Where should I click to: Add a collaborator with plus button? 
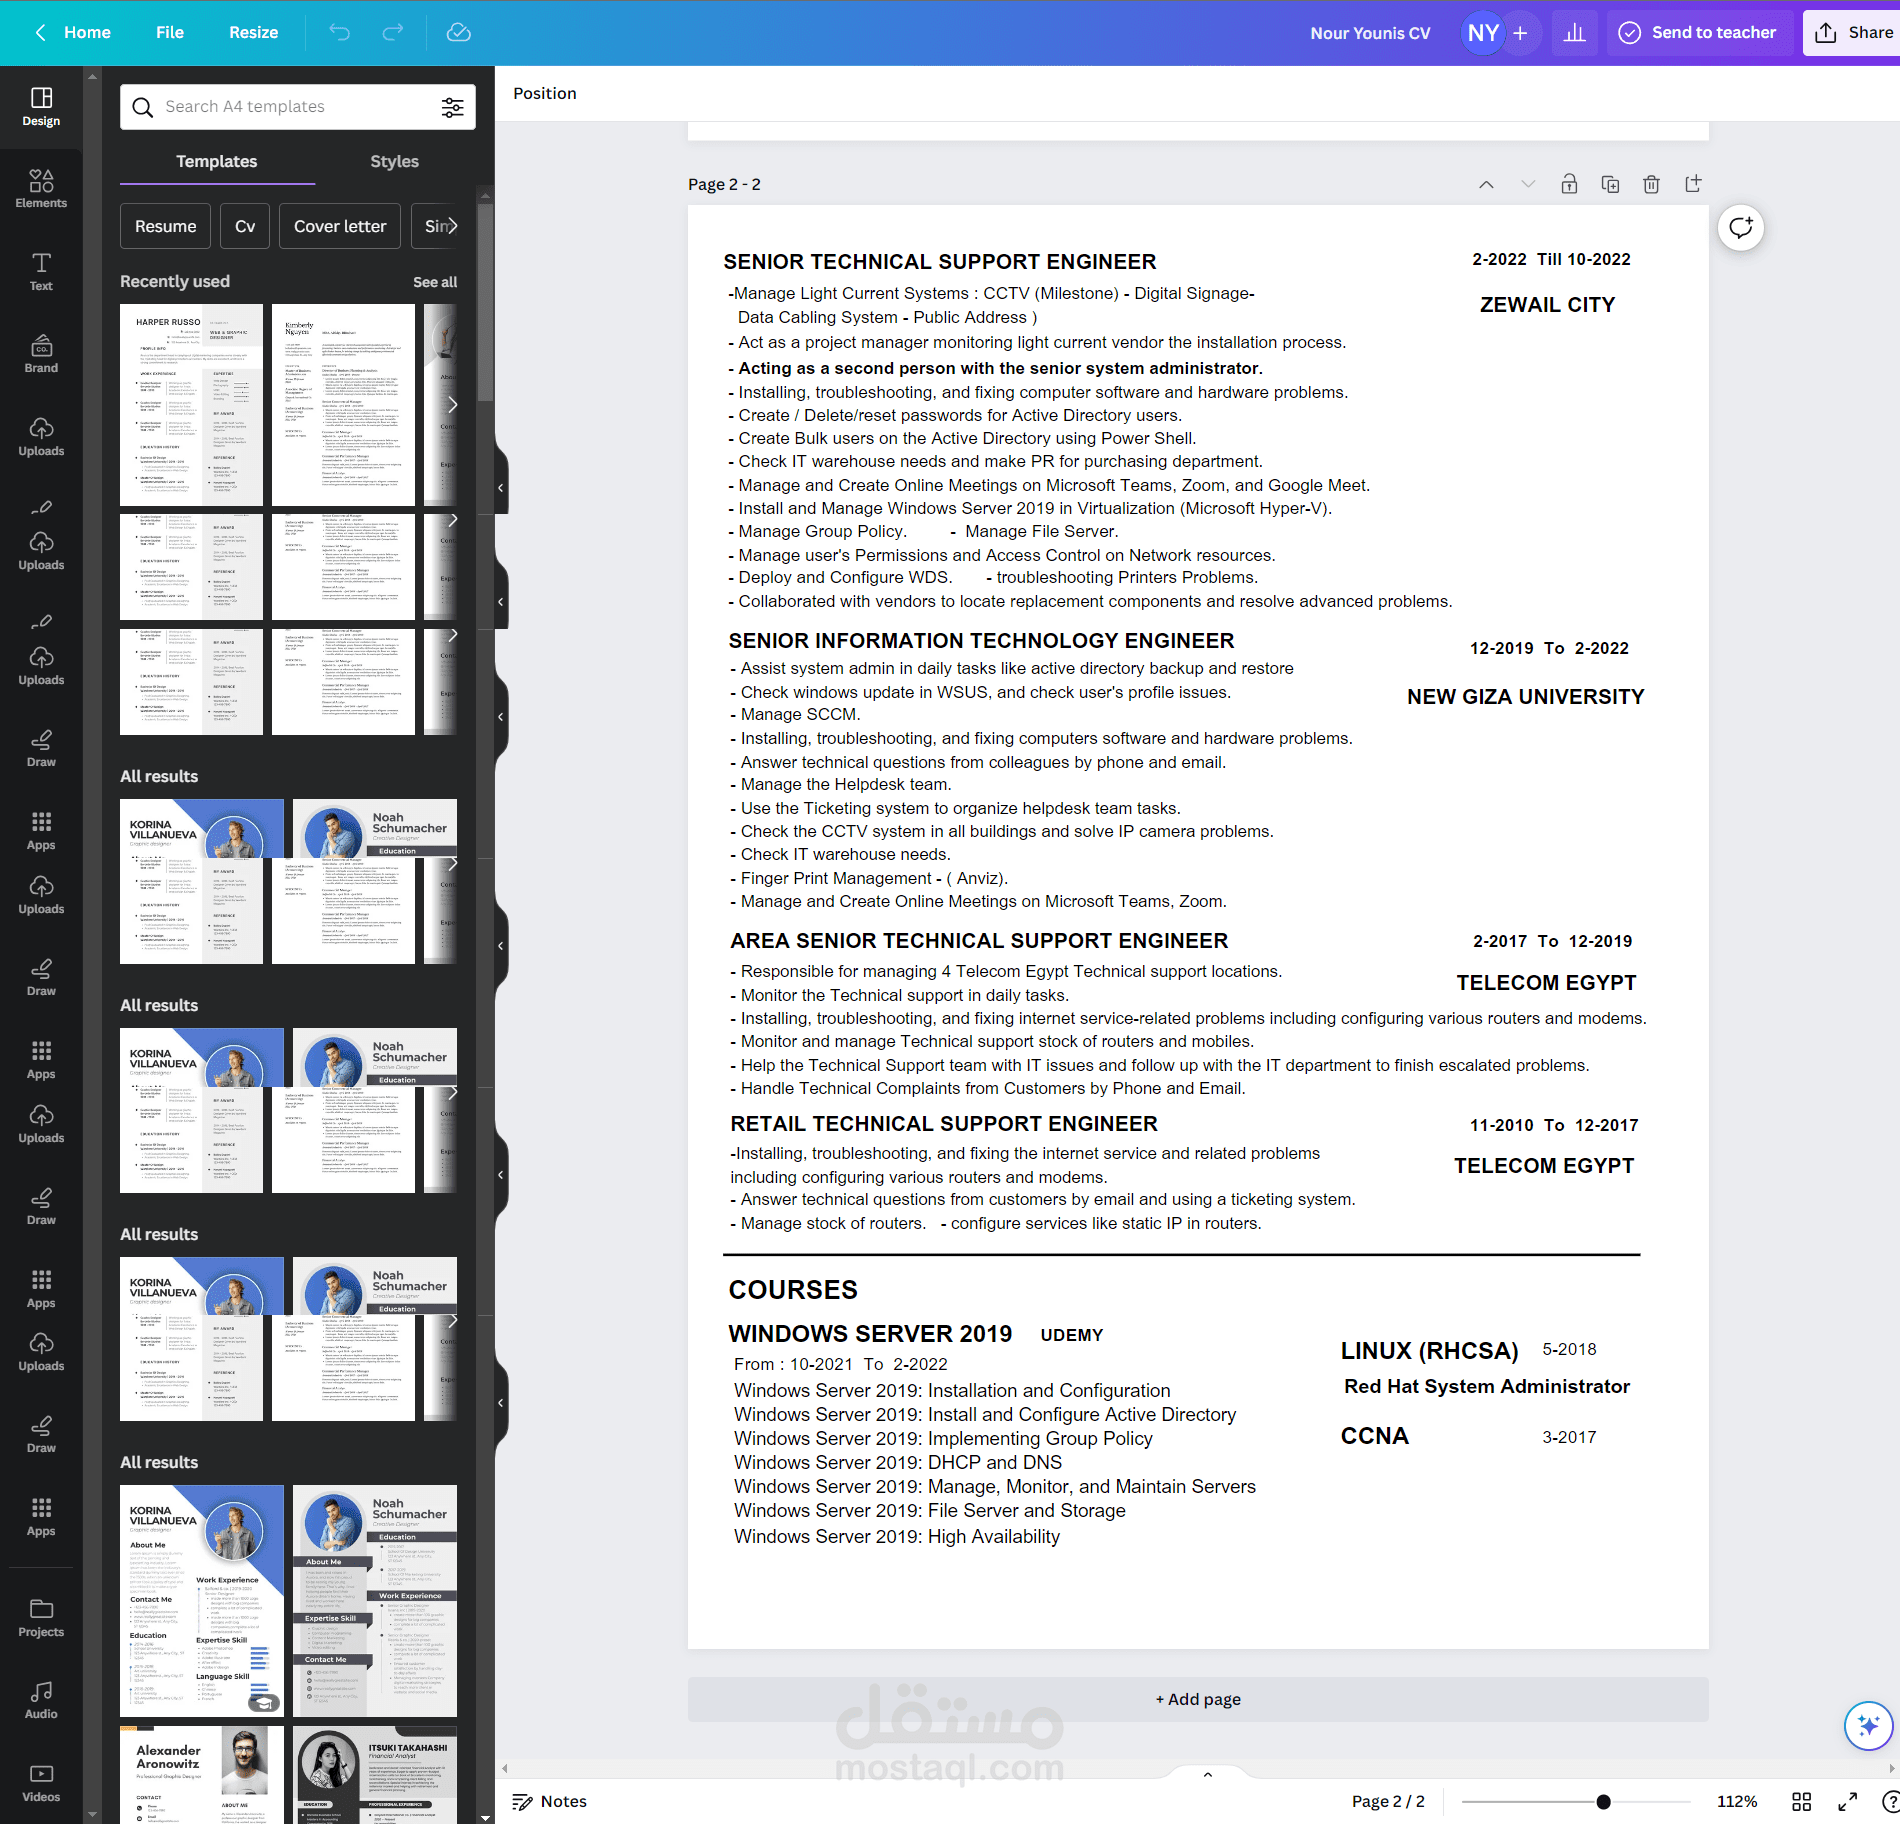tap(1520, 33)
